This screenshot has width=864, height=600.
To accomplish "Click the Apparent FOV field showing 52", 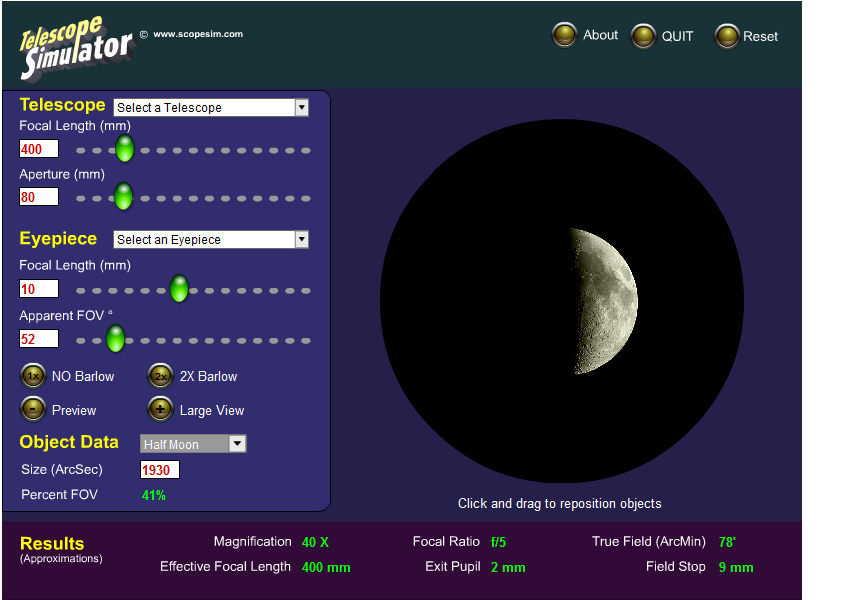I will pyautogui.click(x=39, y=339).
